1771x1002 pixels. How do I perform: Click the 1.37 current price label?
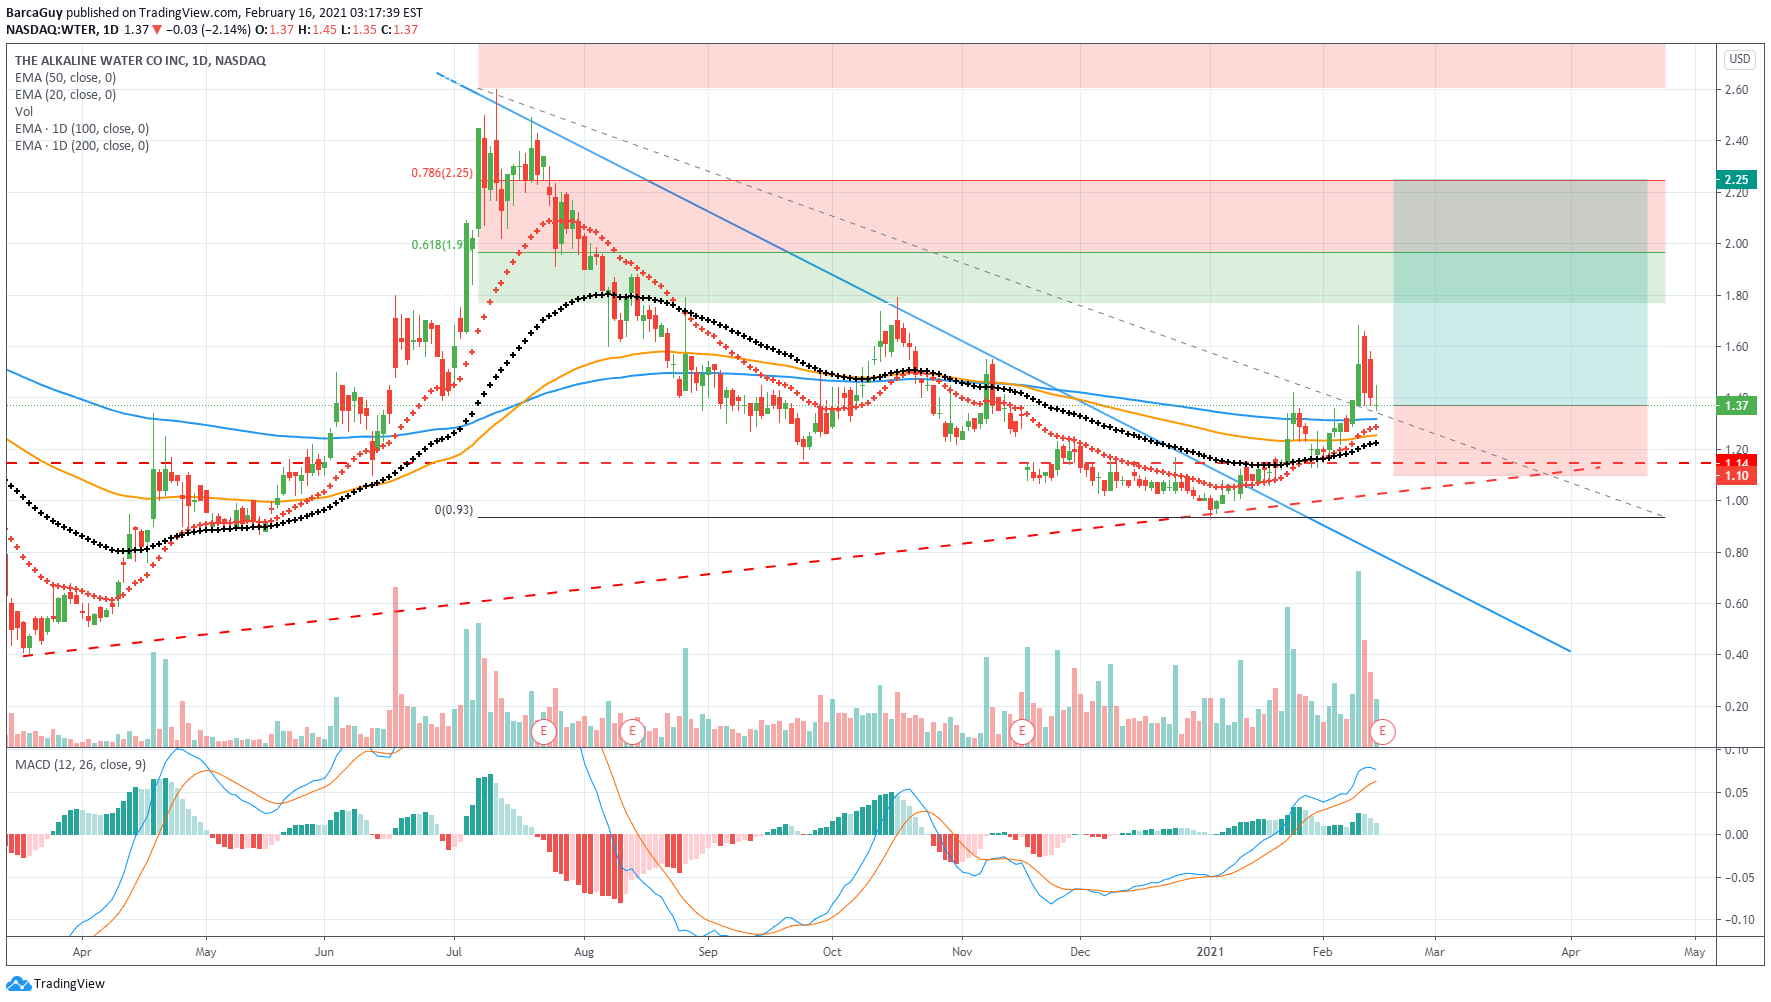(x=1738, y=405)
